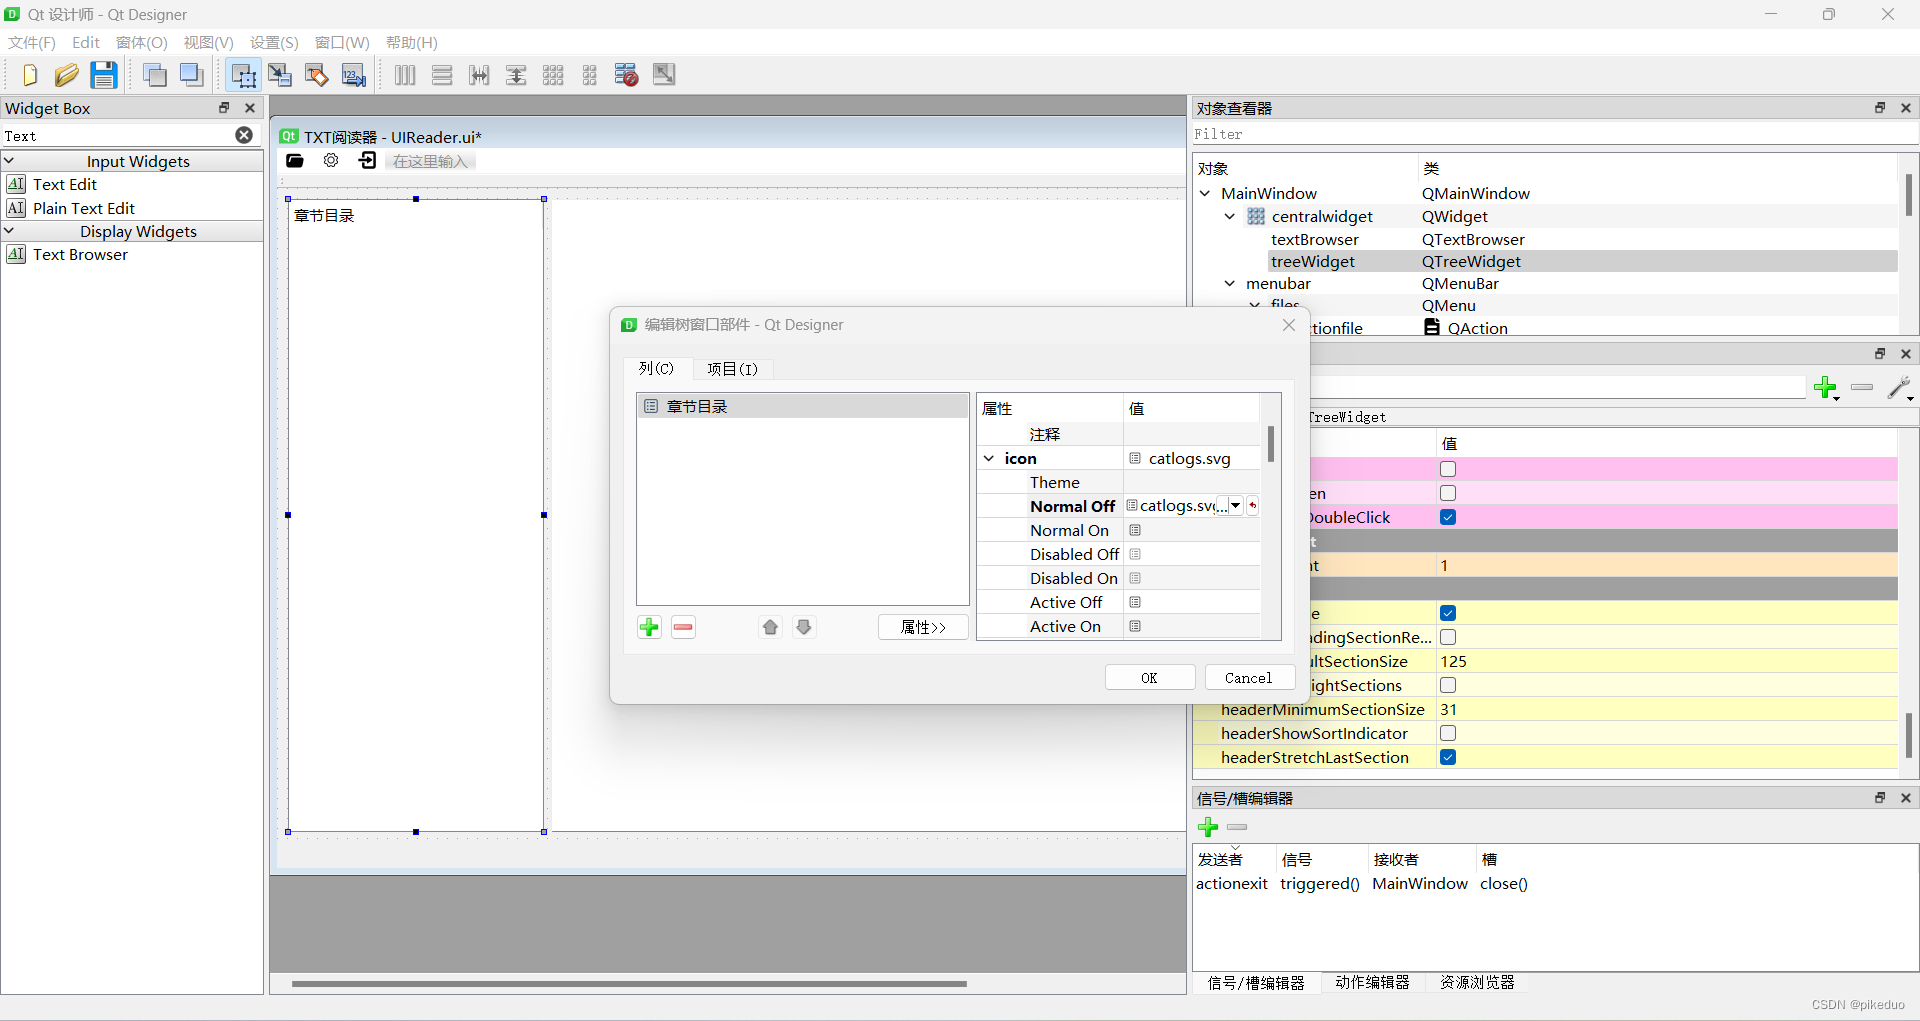Clear the Widget Box filter text

point(244,135)
